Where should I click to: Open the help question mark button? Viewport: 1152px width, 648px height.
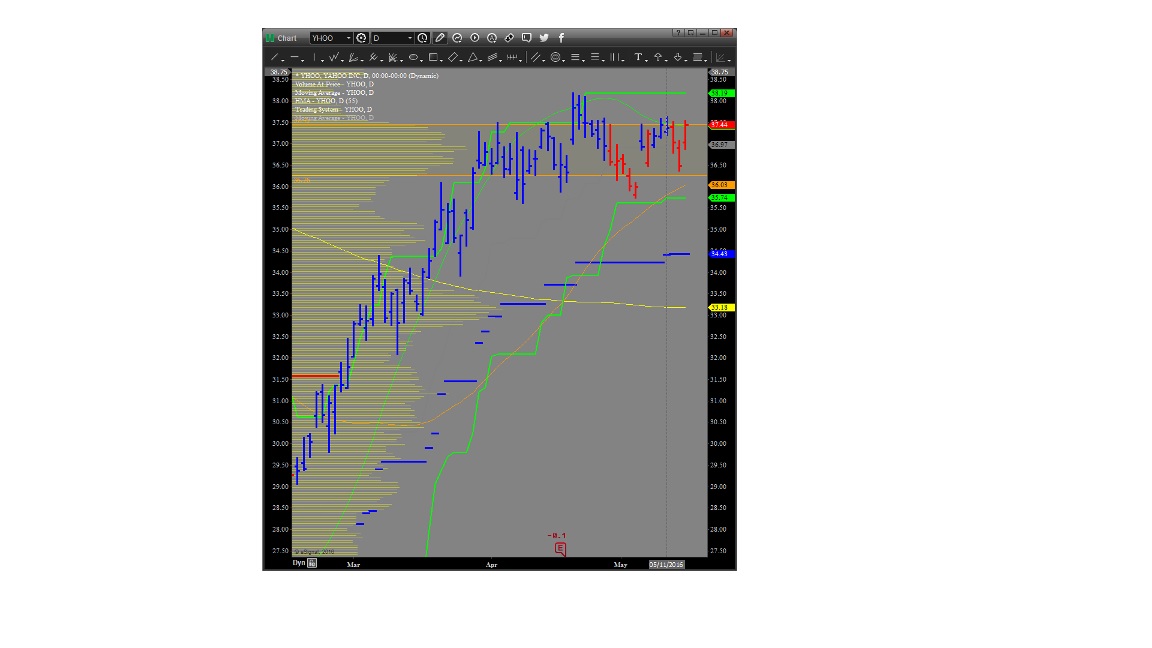click(678, 33)
